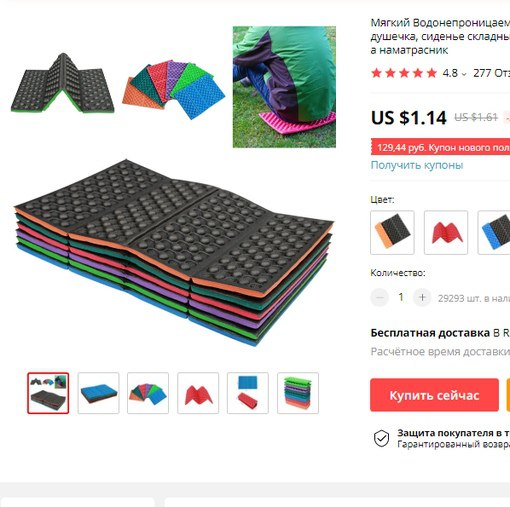The image size is (510, 507).
Task: Open the Получить купоны link
Action: click(x=417, y=165)
